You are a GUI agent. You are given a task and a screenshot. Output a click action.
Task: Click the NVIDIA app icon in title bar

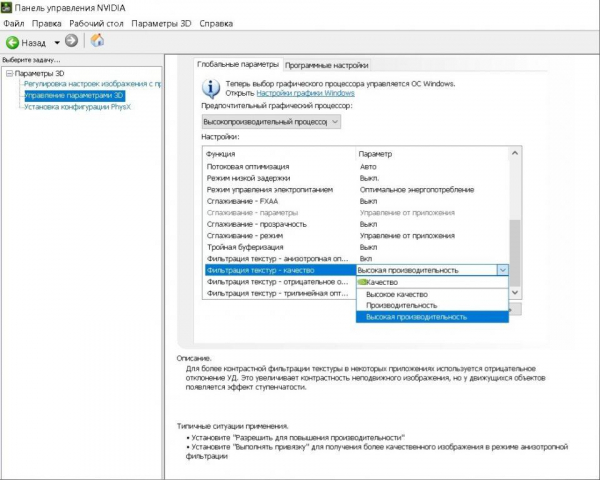click(6, 7)
